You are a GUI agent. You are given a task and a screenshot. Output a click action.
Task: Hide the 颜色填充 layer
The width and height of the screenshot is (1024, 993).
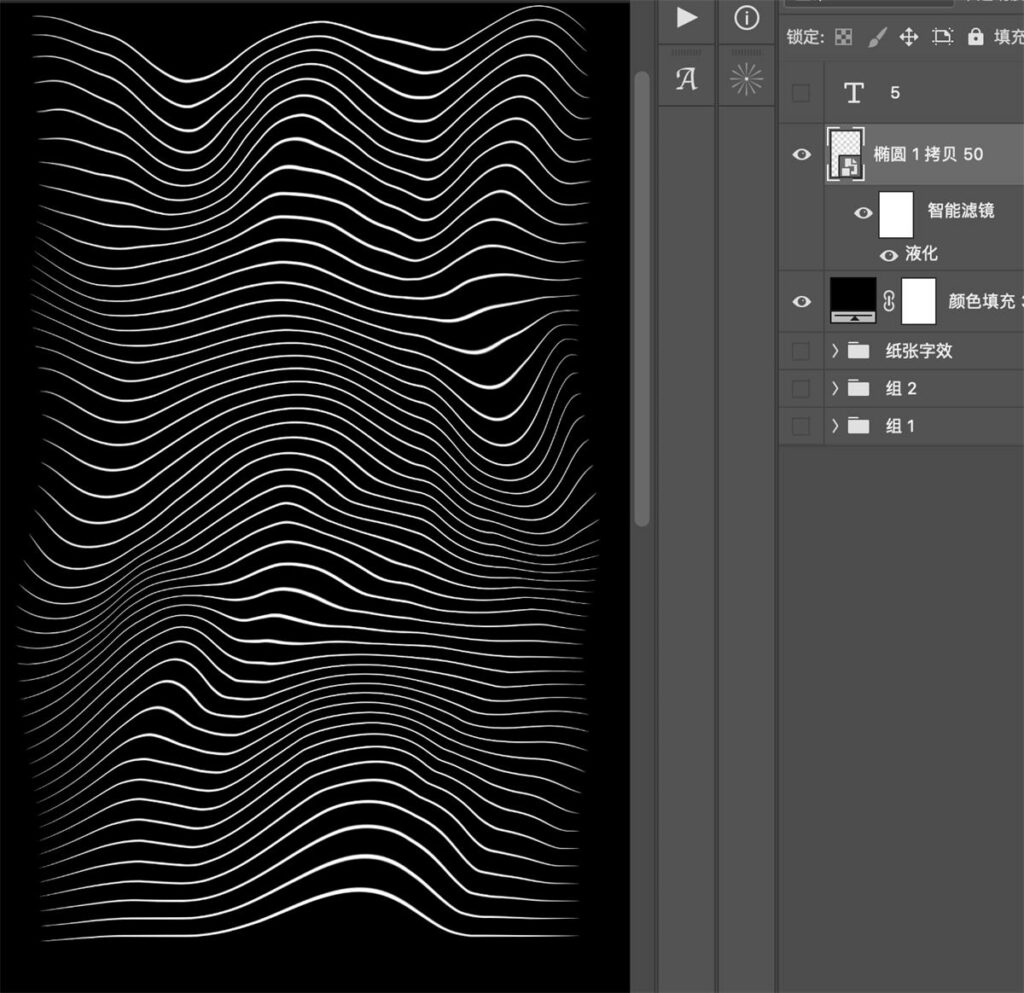tap(801, 301)
